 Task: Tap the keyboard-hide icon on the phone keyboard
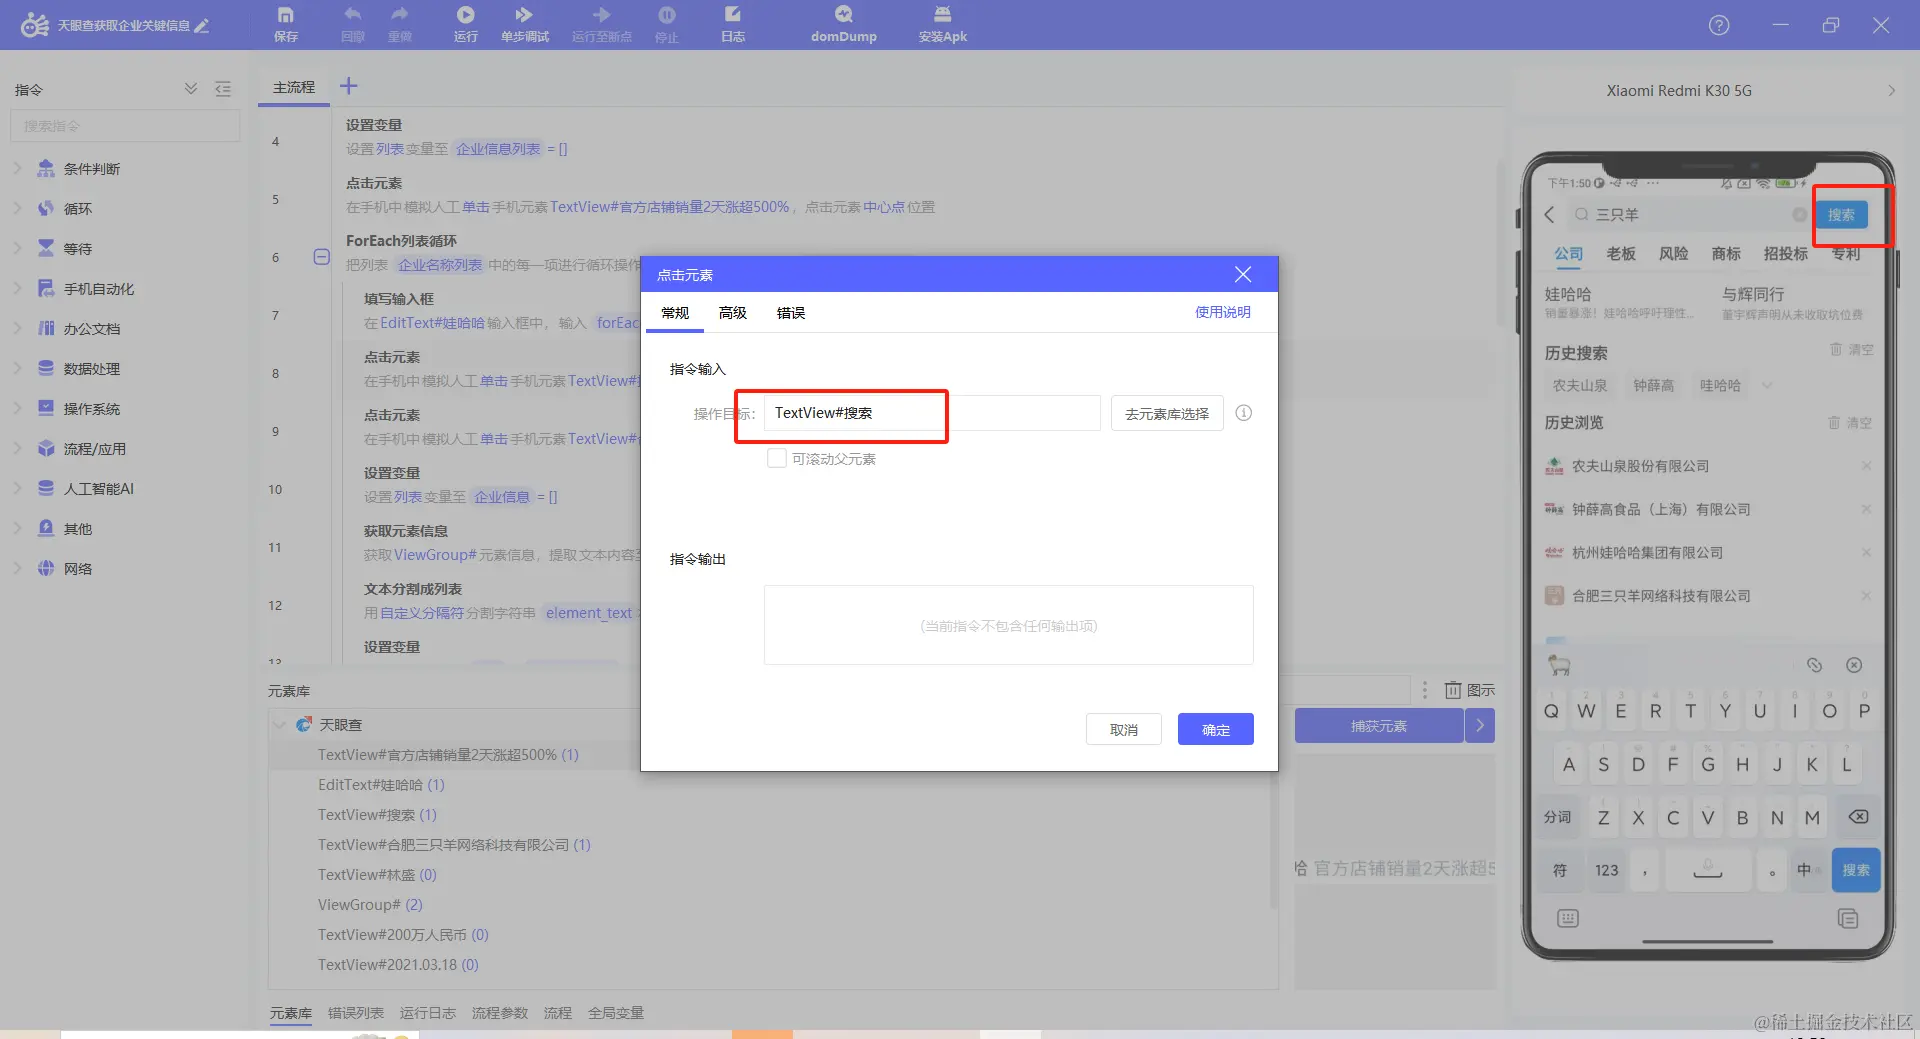pyautogui.click(x=1568, y=918)
